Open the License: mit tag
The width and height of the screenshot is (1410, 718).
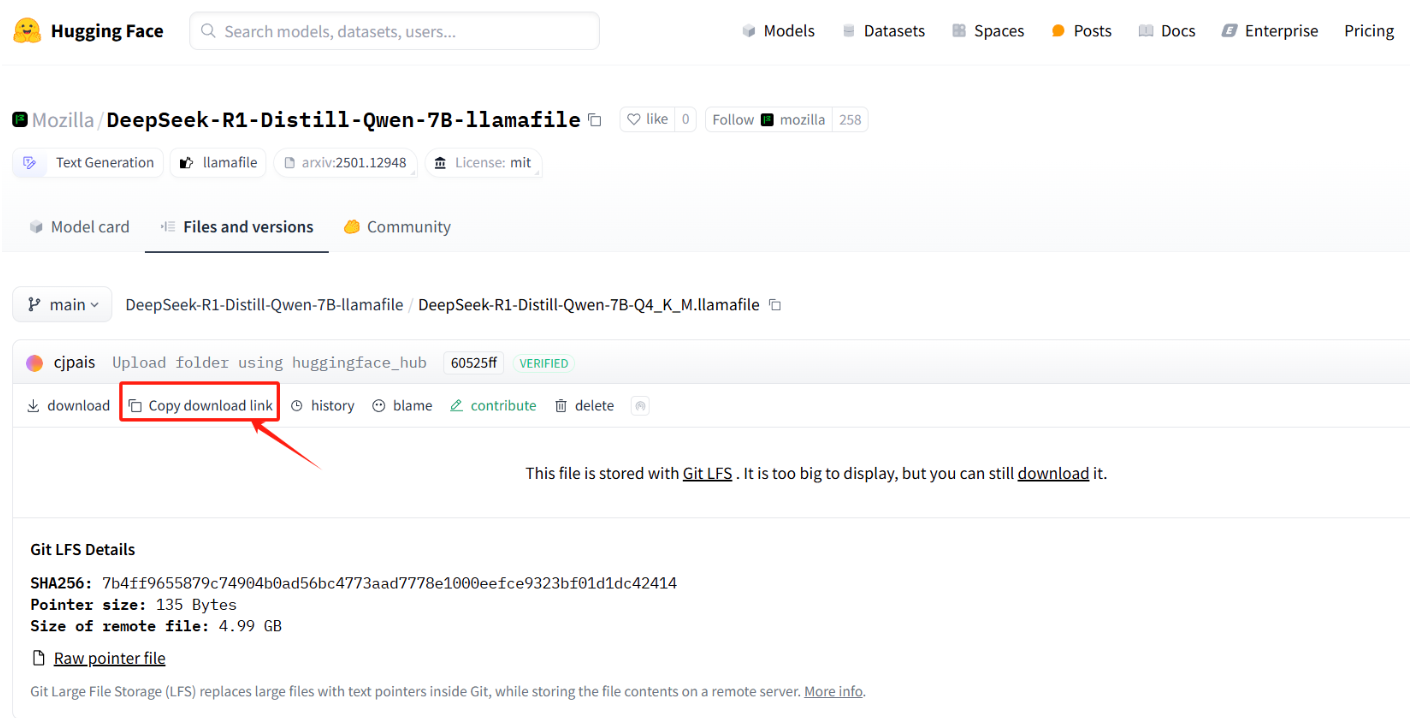[483, 163]
